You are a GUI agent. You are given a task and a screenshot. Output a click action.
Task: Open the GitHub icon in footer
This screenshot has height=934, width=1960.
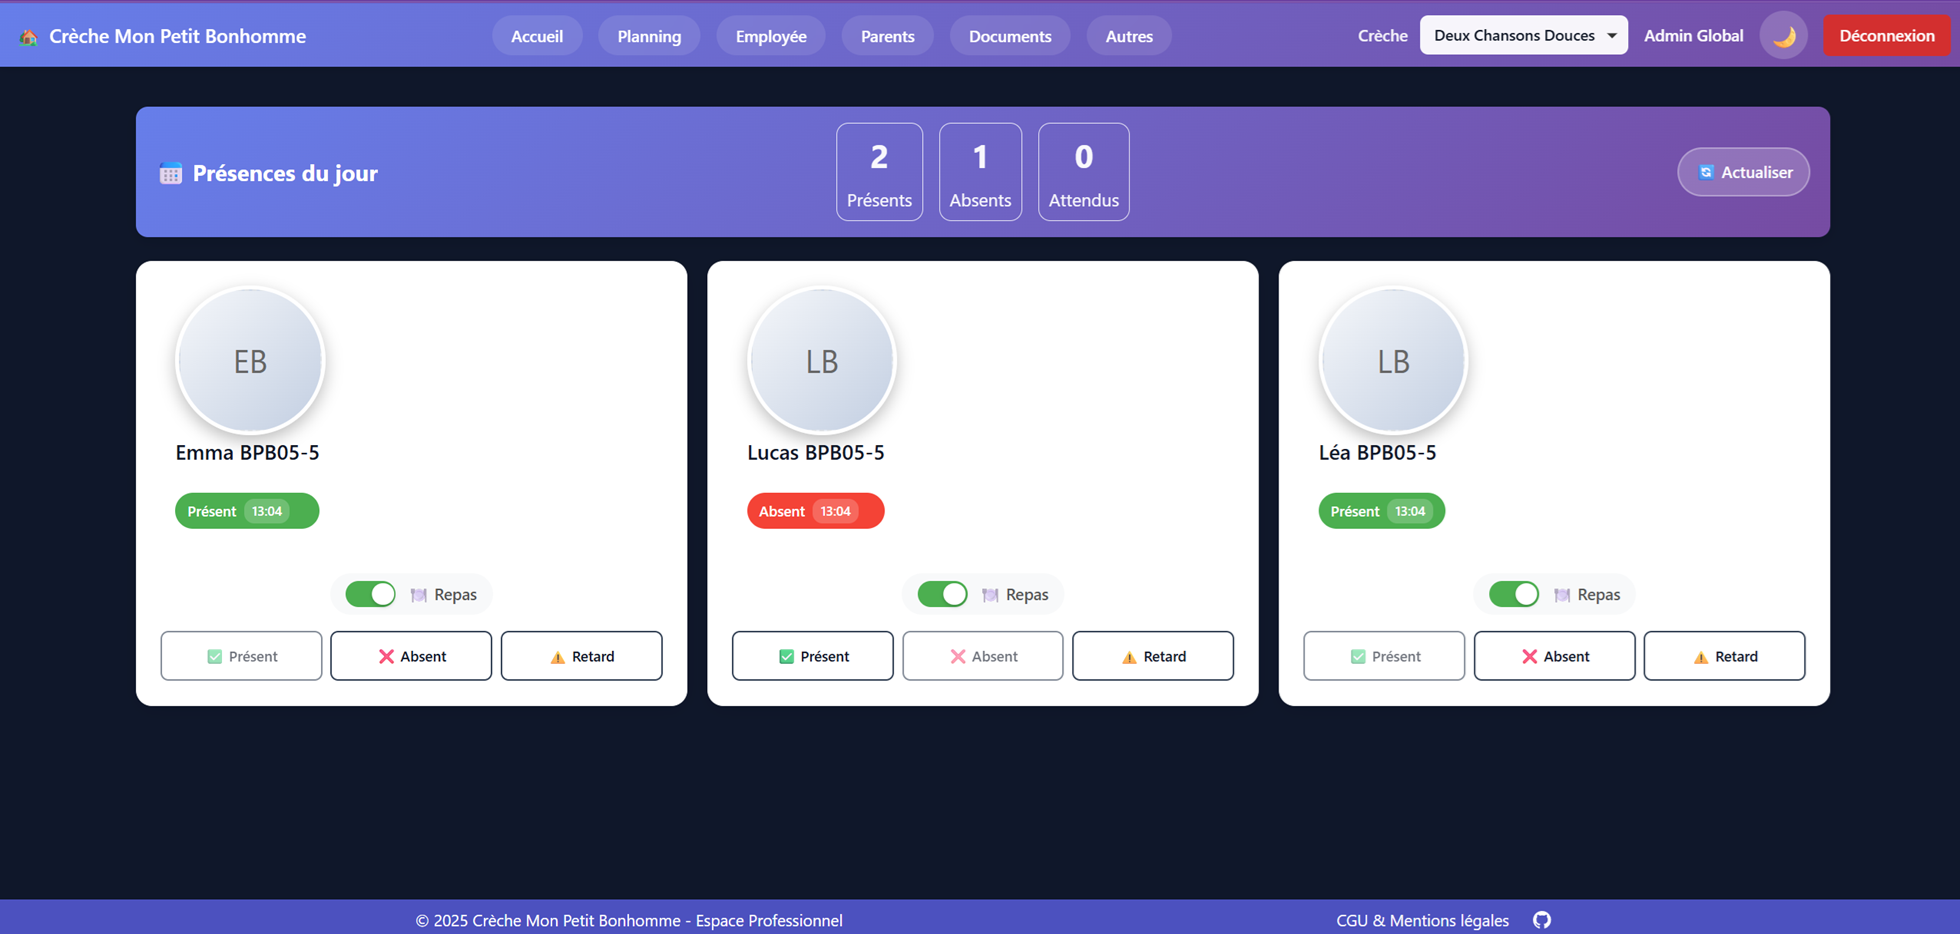pos(1542,920)
